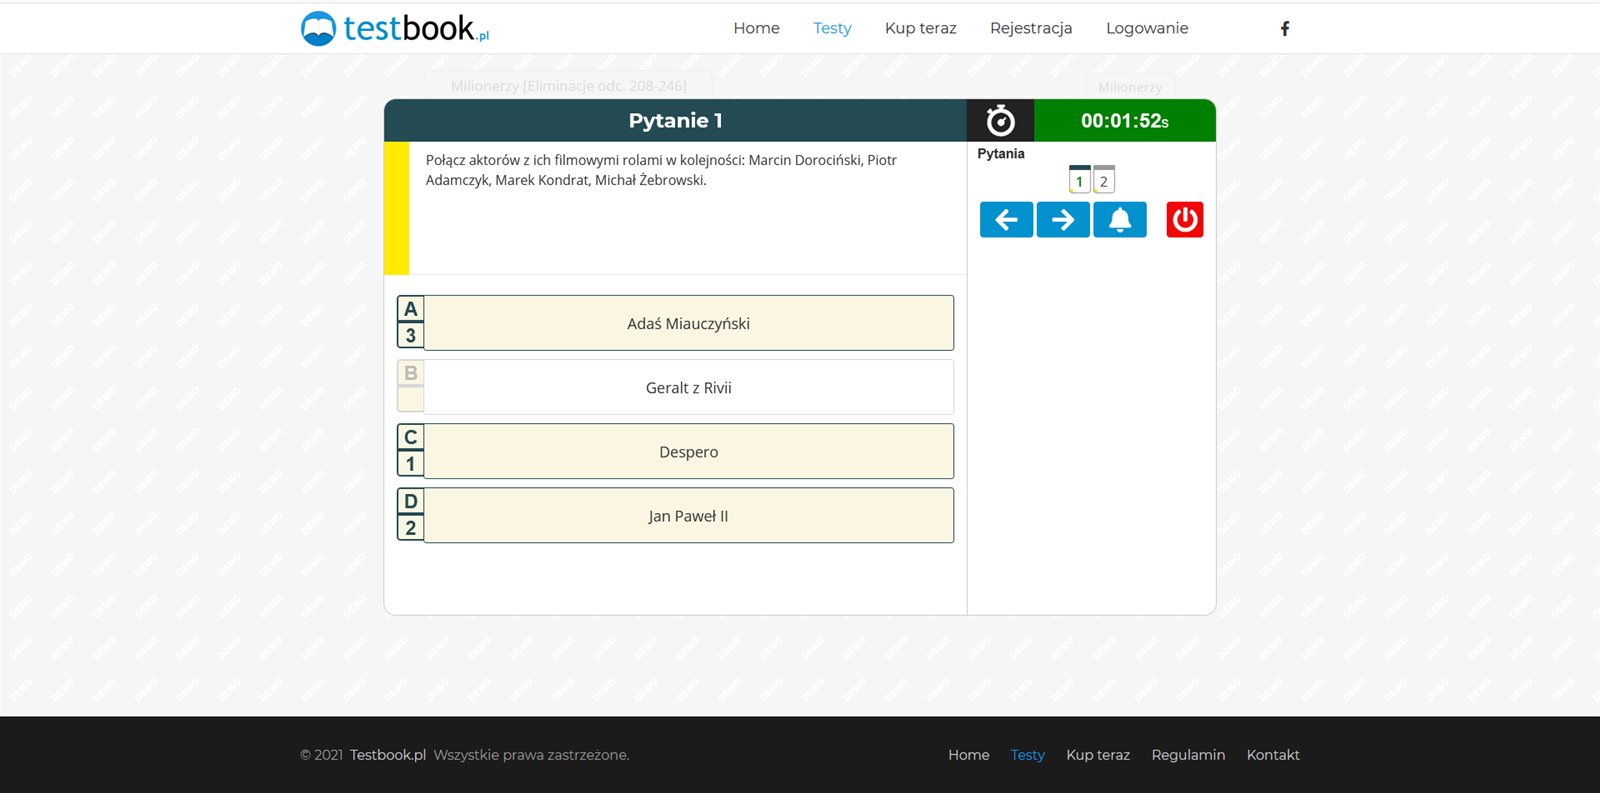
Task: Click the red power button to end test
Action: [x=1184, y=220]
